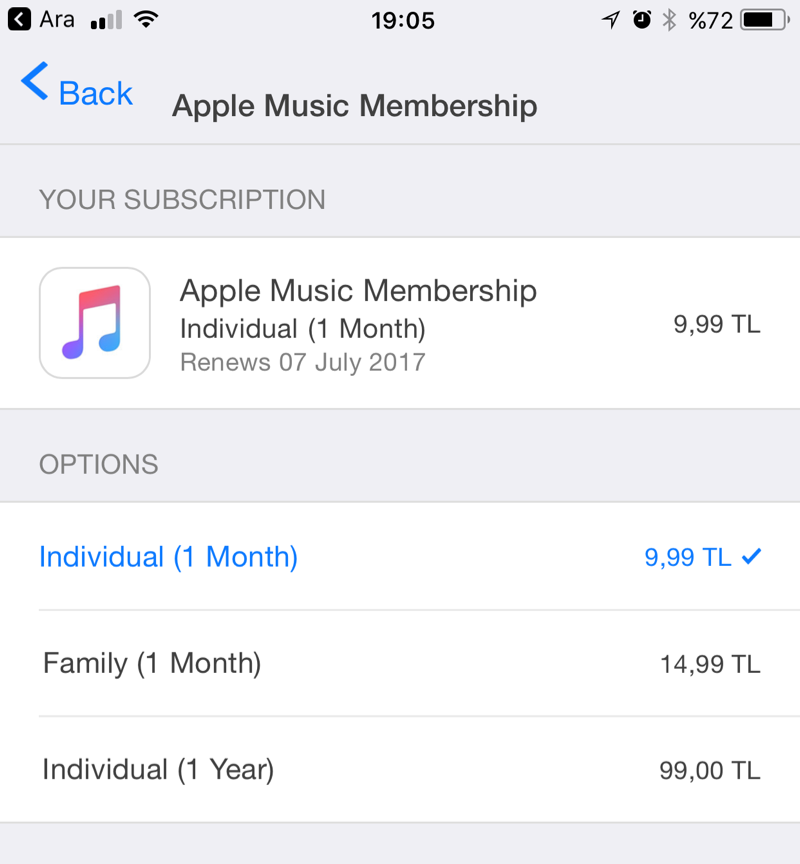The height and width of the screenshot is (864, 800).
Task: Tap the Renews 07 July 2017 text
Action: click(x=302, y=361)
